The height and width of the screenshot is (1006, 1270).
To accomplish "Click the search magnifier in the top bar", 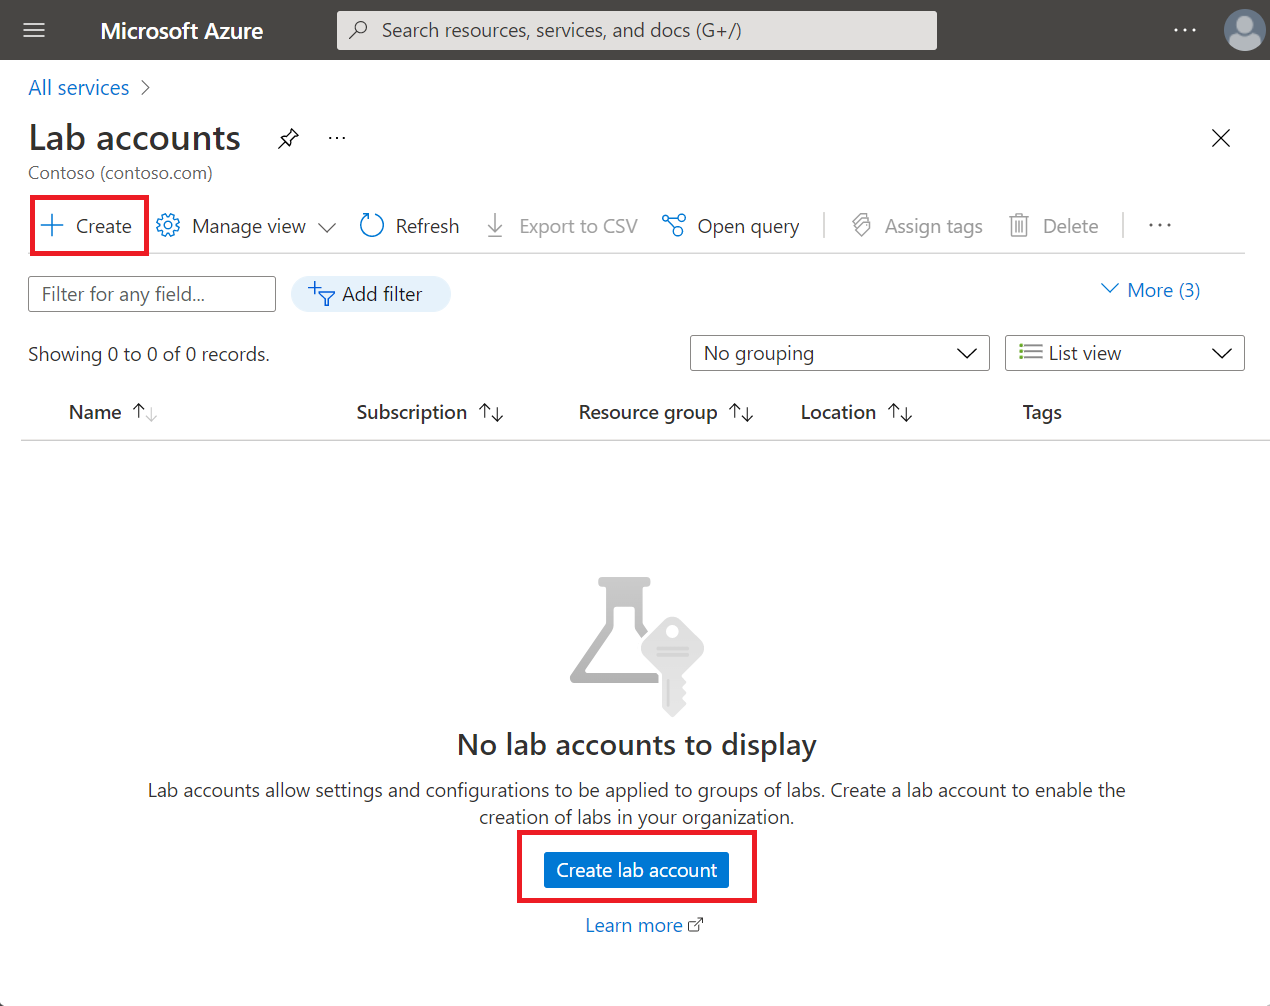I will coord(358,30).
